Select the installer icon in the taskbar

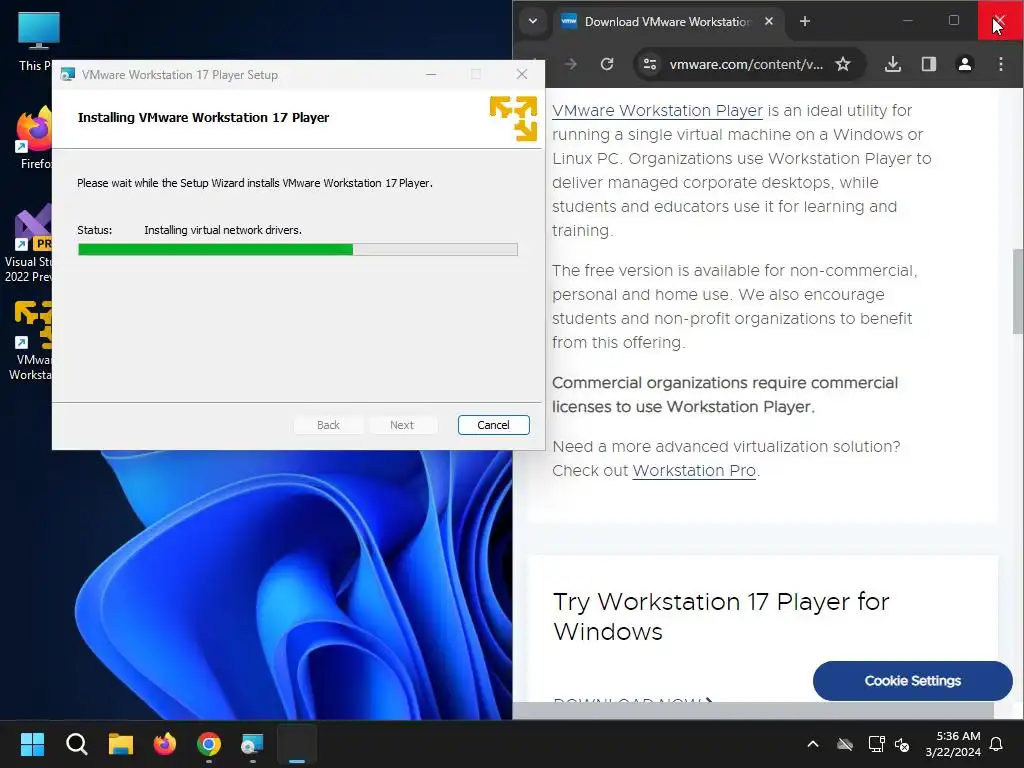pyautogui.click(x=252, y=744)
